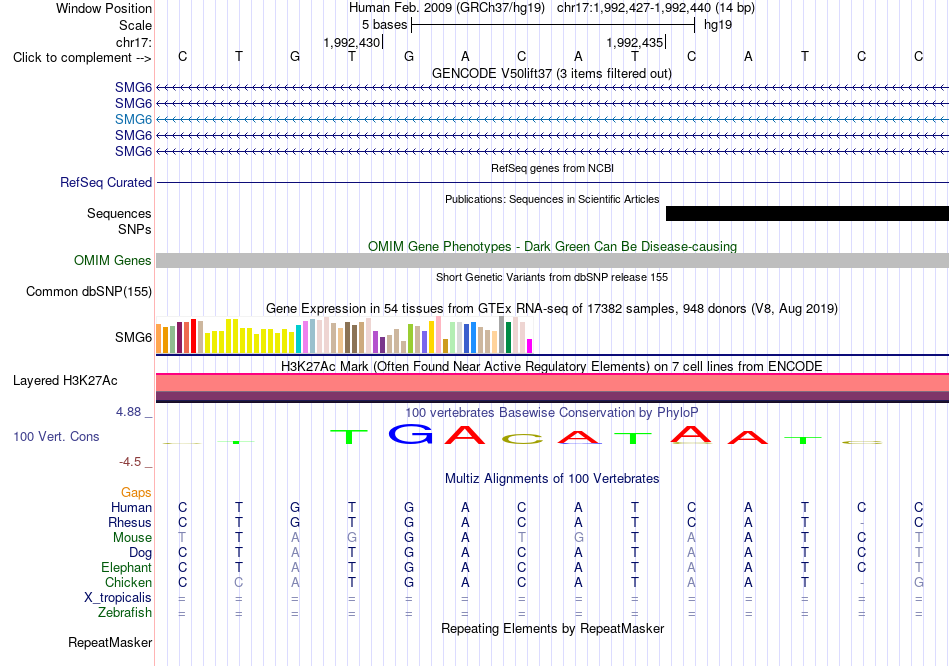Click 'Multiz Alignments of 100 Vertebrates' title

552,479
